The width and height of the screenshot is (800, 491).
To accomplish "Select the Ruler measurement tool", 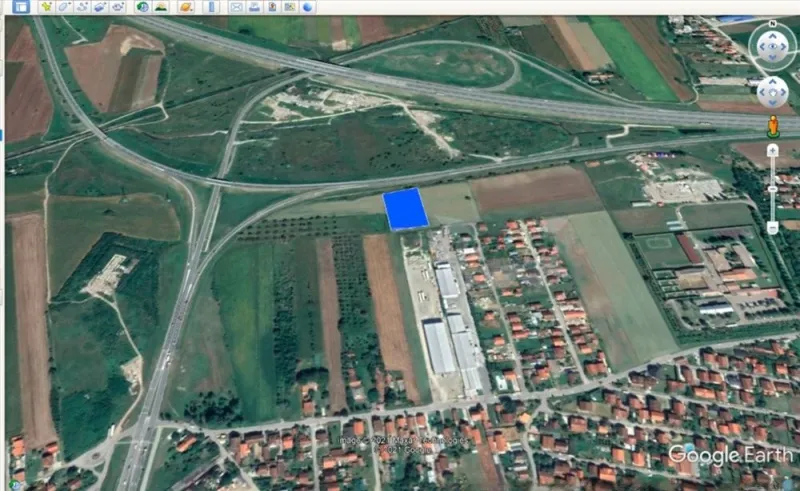I will (x=211, y=6).
